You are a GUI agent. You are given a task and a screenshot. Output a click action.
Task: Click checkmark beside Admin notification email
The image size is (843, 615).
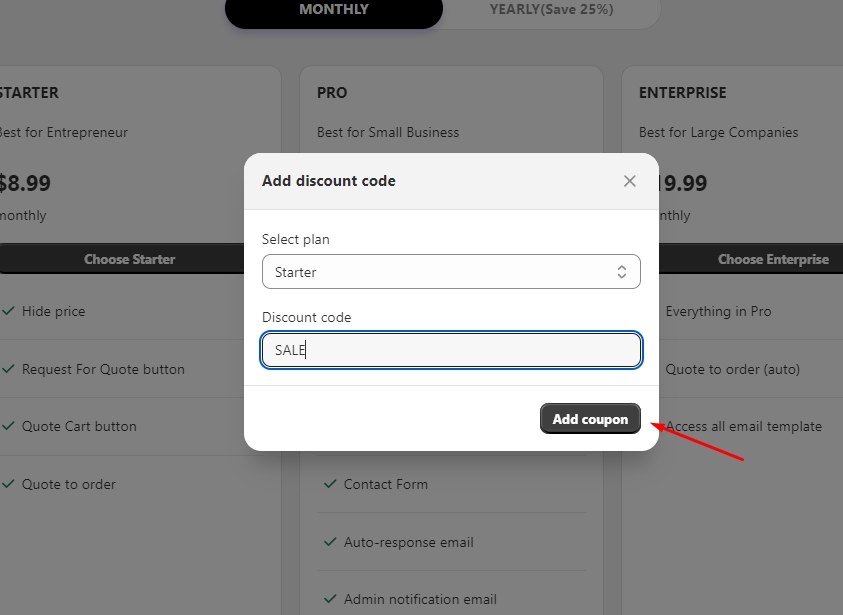330,599
